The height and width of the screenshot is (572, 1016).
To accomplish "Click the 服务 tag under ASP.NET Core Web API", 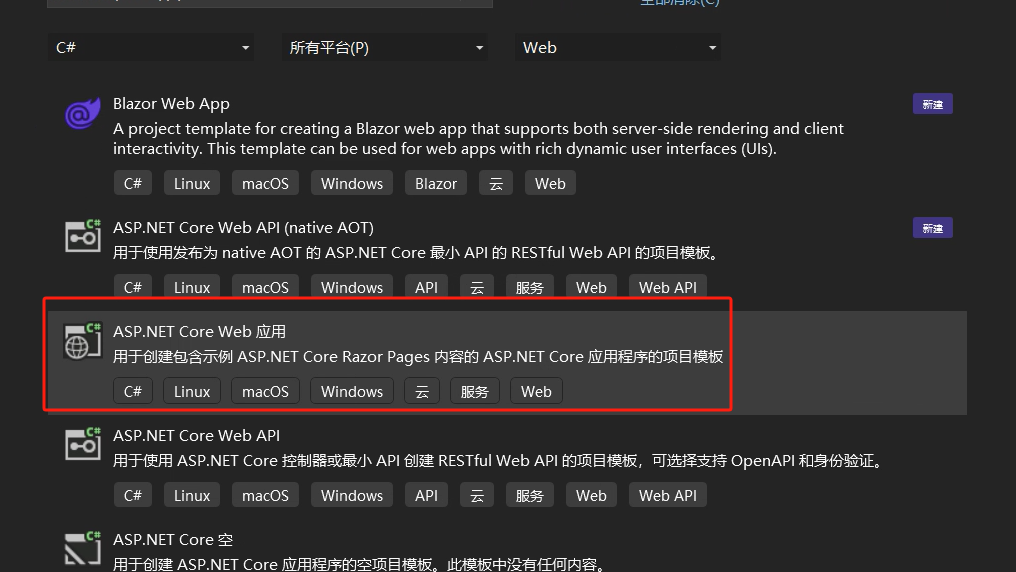I will pyautogui.click(x=529, y=495).
